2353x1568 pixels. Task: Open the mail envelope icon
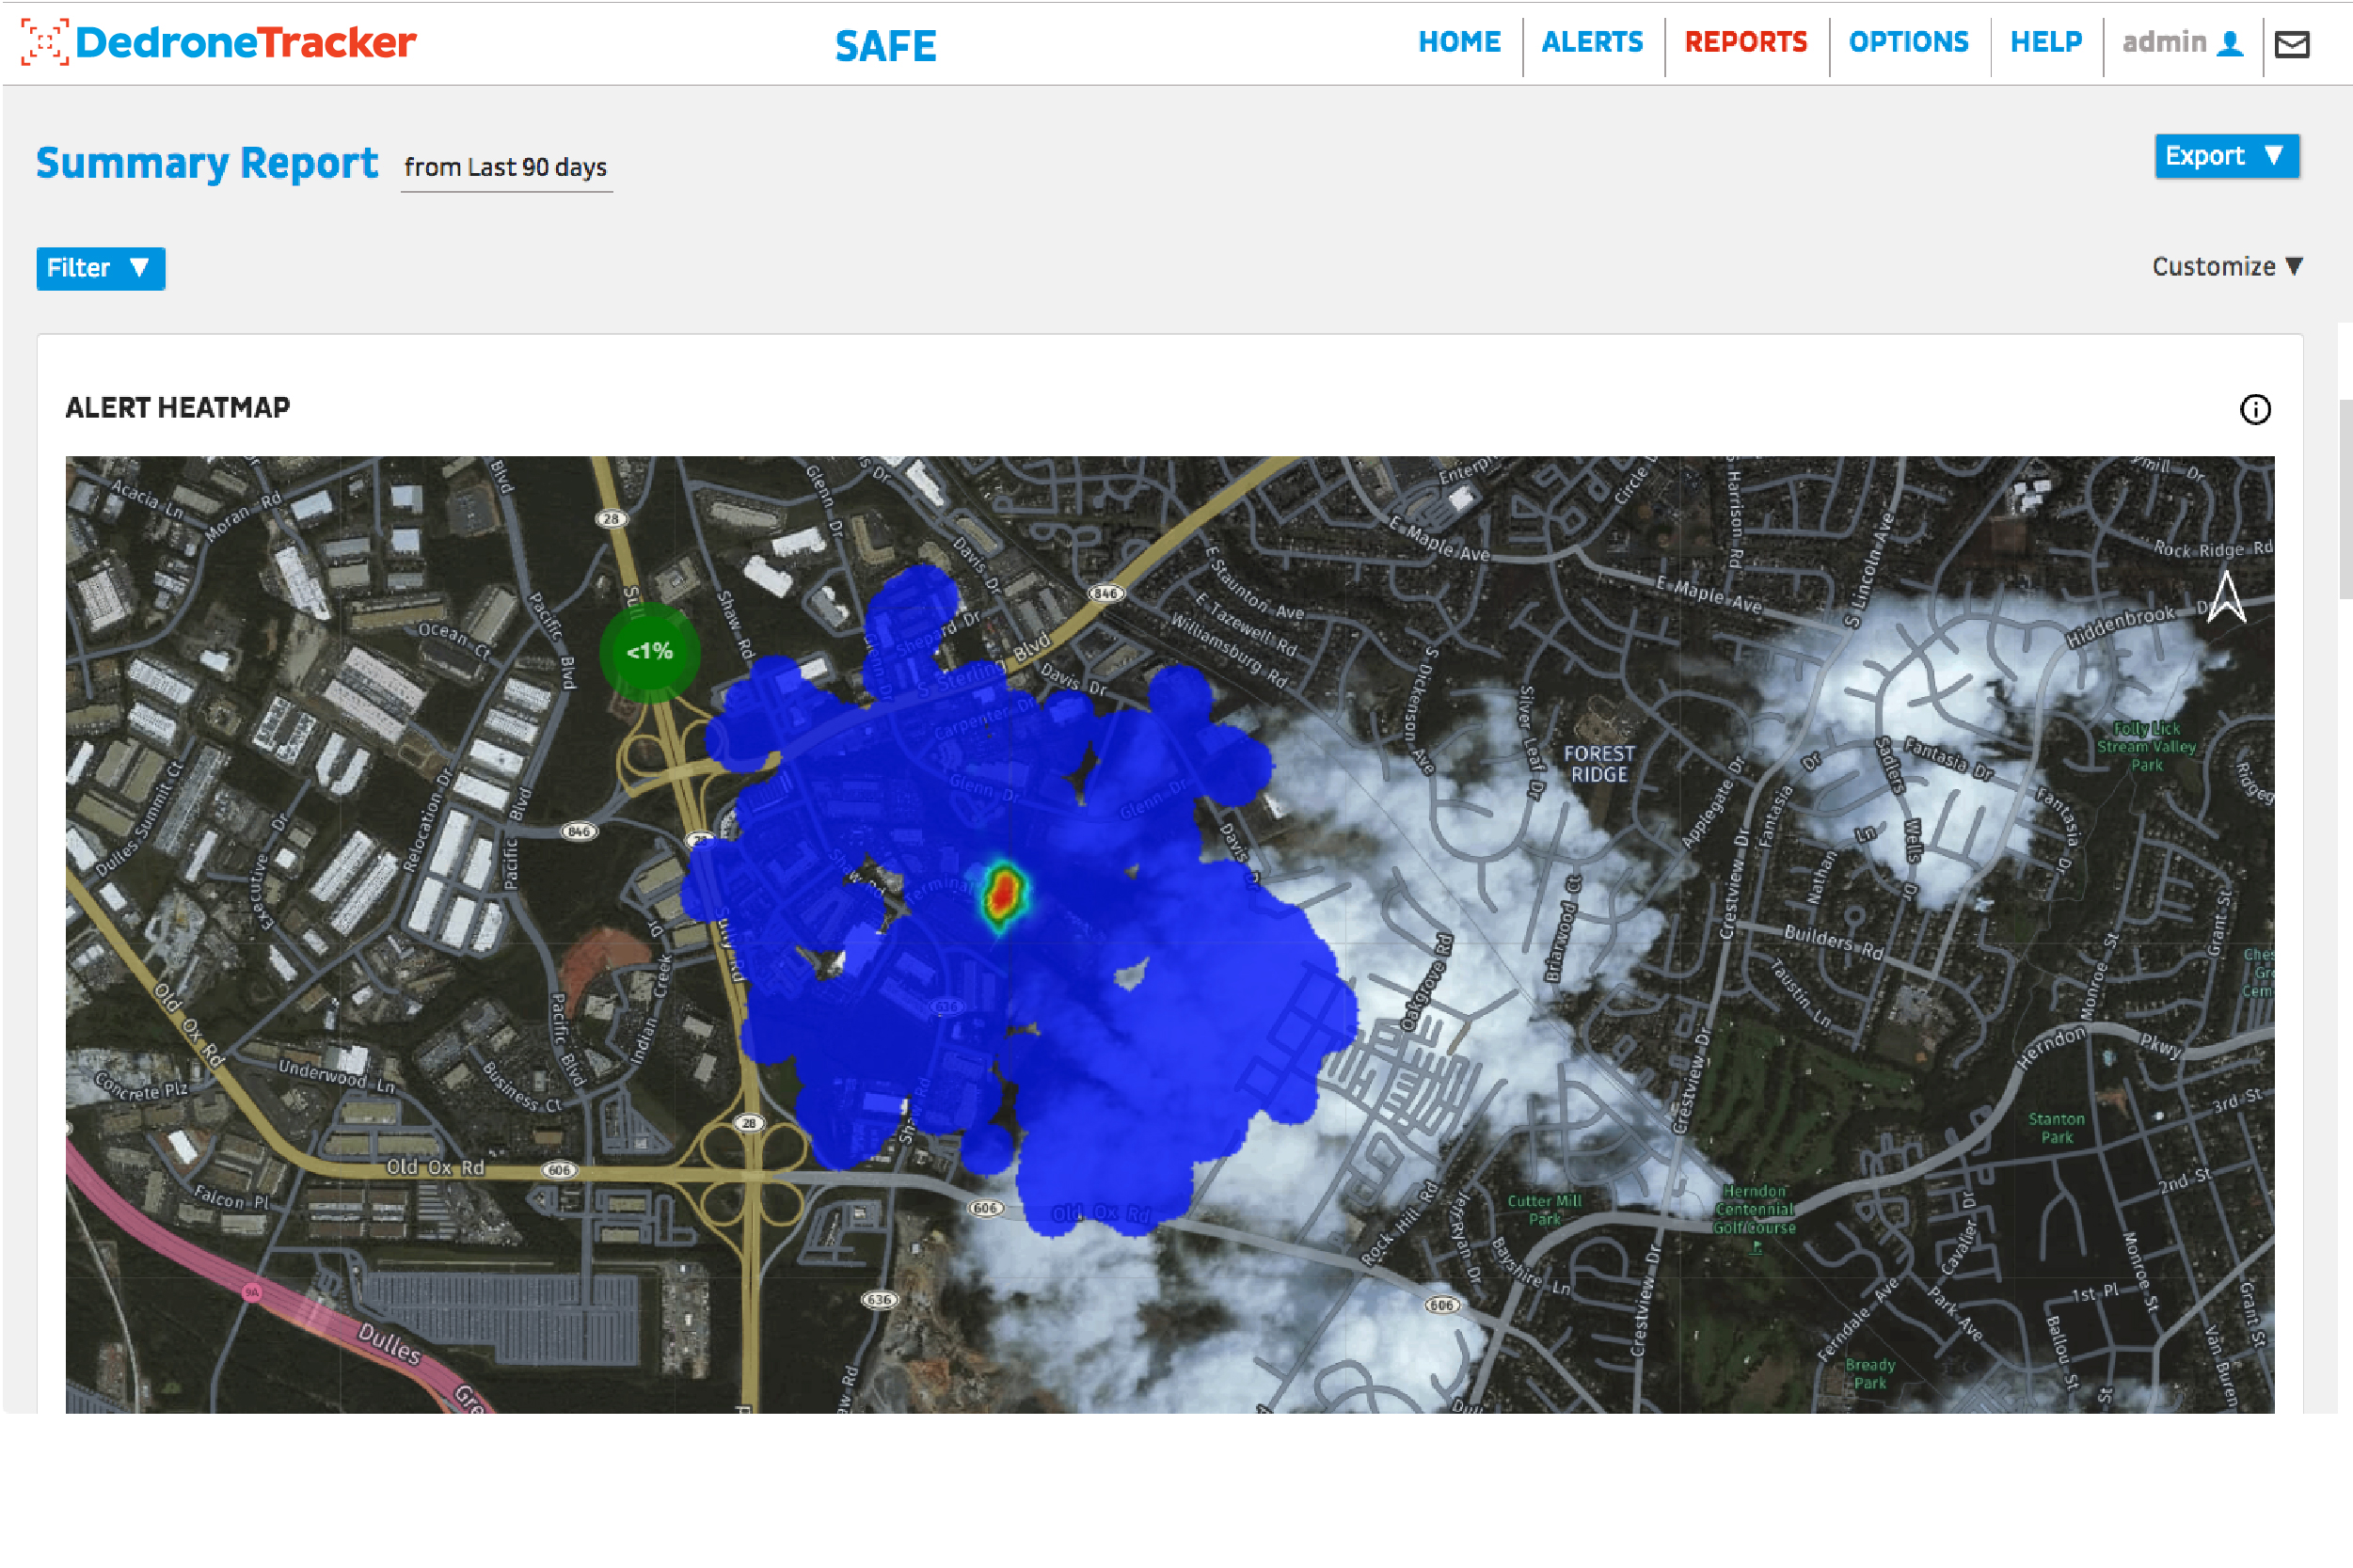[x=2294, y=44]
